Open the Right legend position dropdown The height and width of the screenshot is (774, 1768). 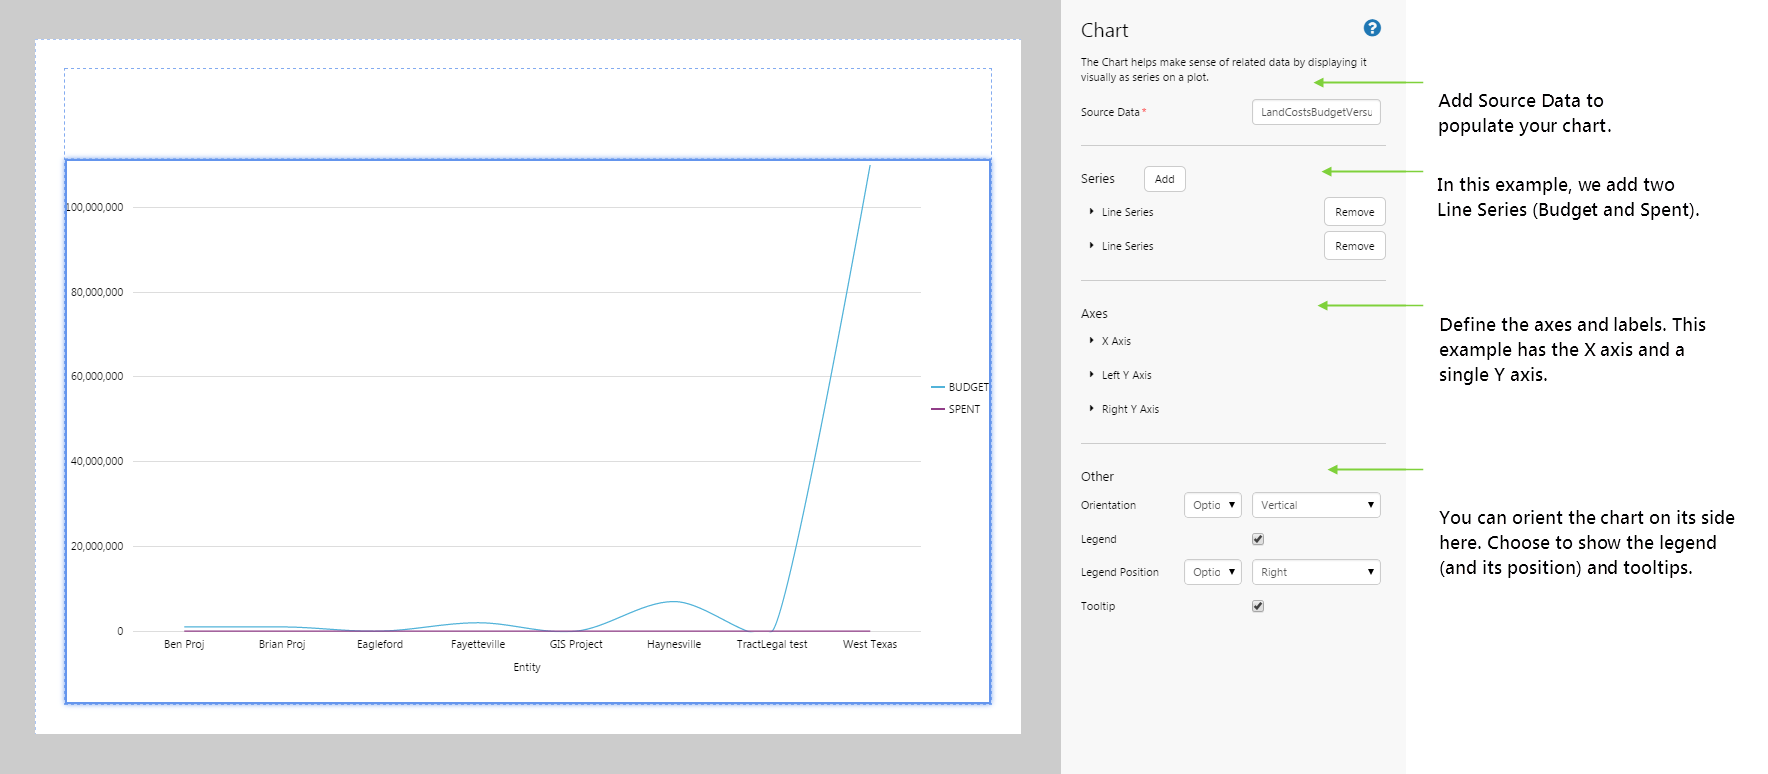(x=1315, y=572)
